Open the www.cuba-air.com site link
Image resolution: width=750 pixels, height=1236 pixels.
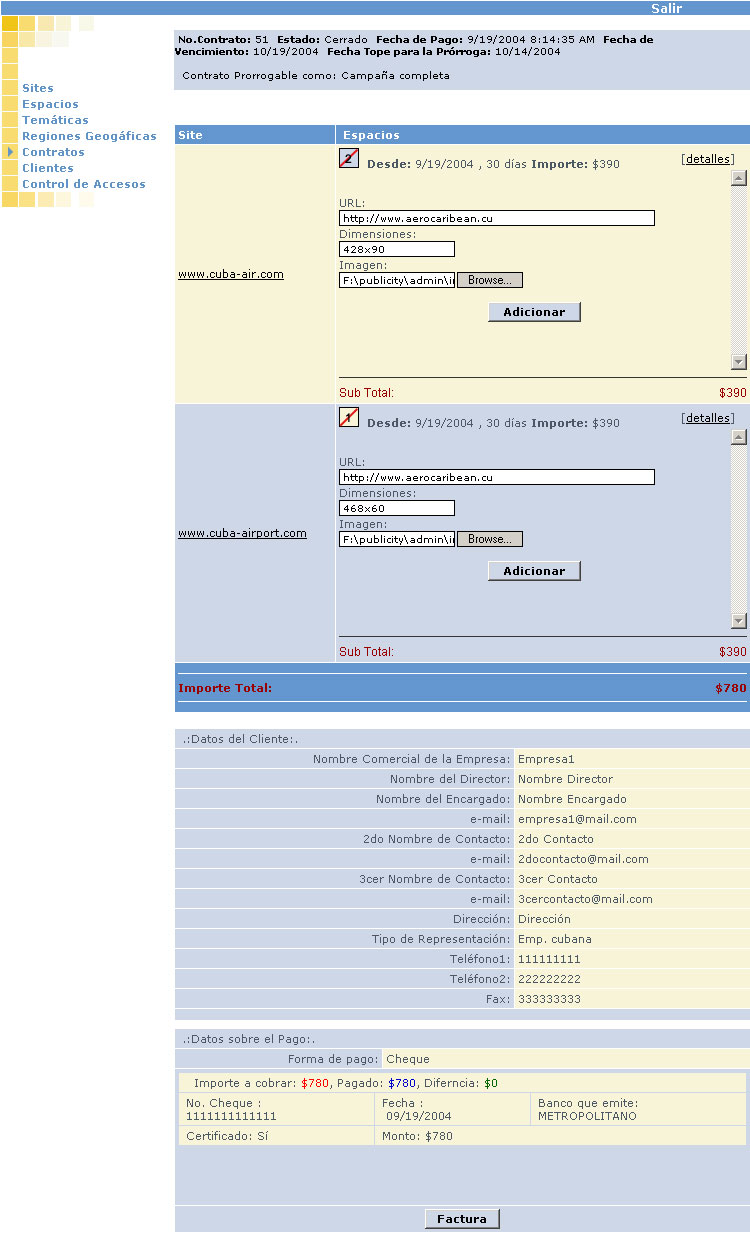tap(231, 274)
